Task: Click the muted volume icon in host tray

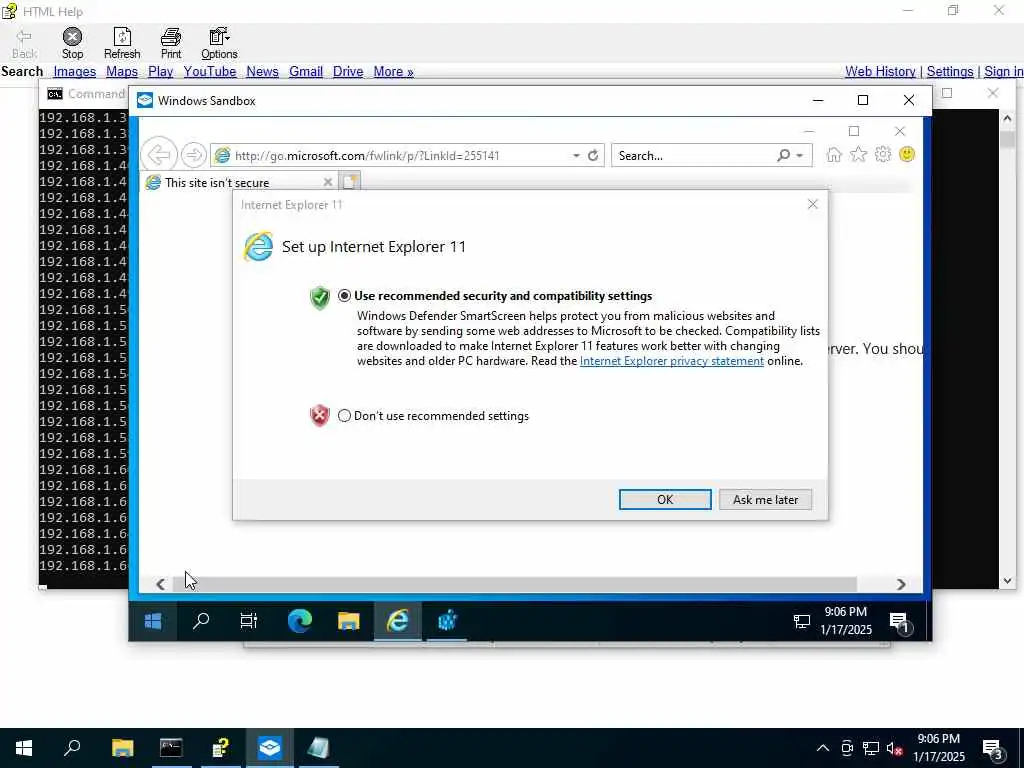Action: pyautogui.click(x=894, y=748)
